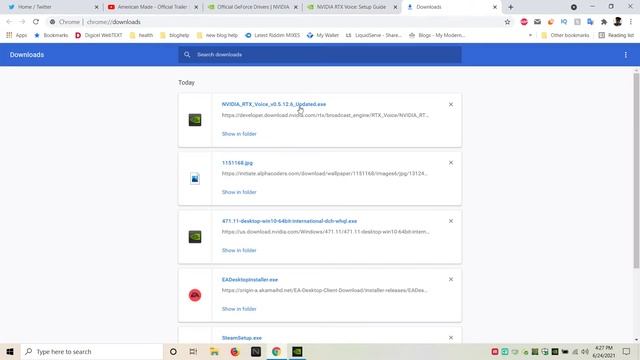Switch to the NVIDIA RTX Voice Setup Guide tab
This screenshot has height=360, width=640.
click(351, 7)
